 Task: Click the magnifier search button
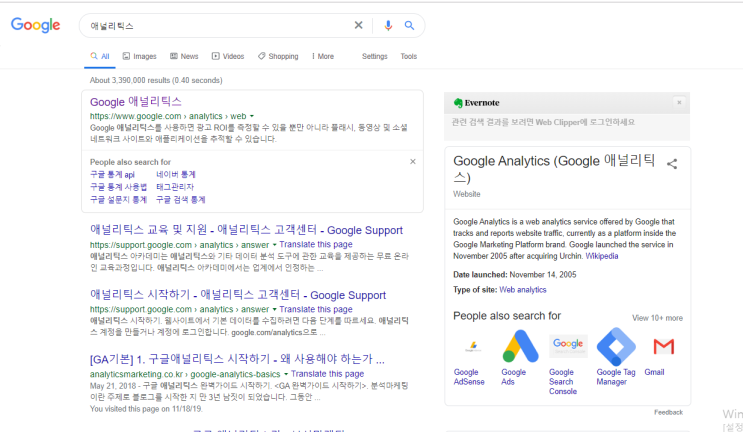[409, 26]
